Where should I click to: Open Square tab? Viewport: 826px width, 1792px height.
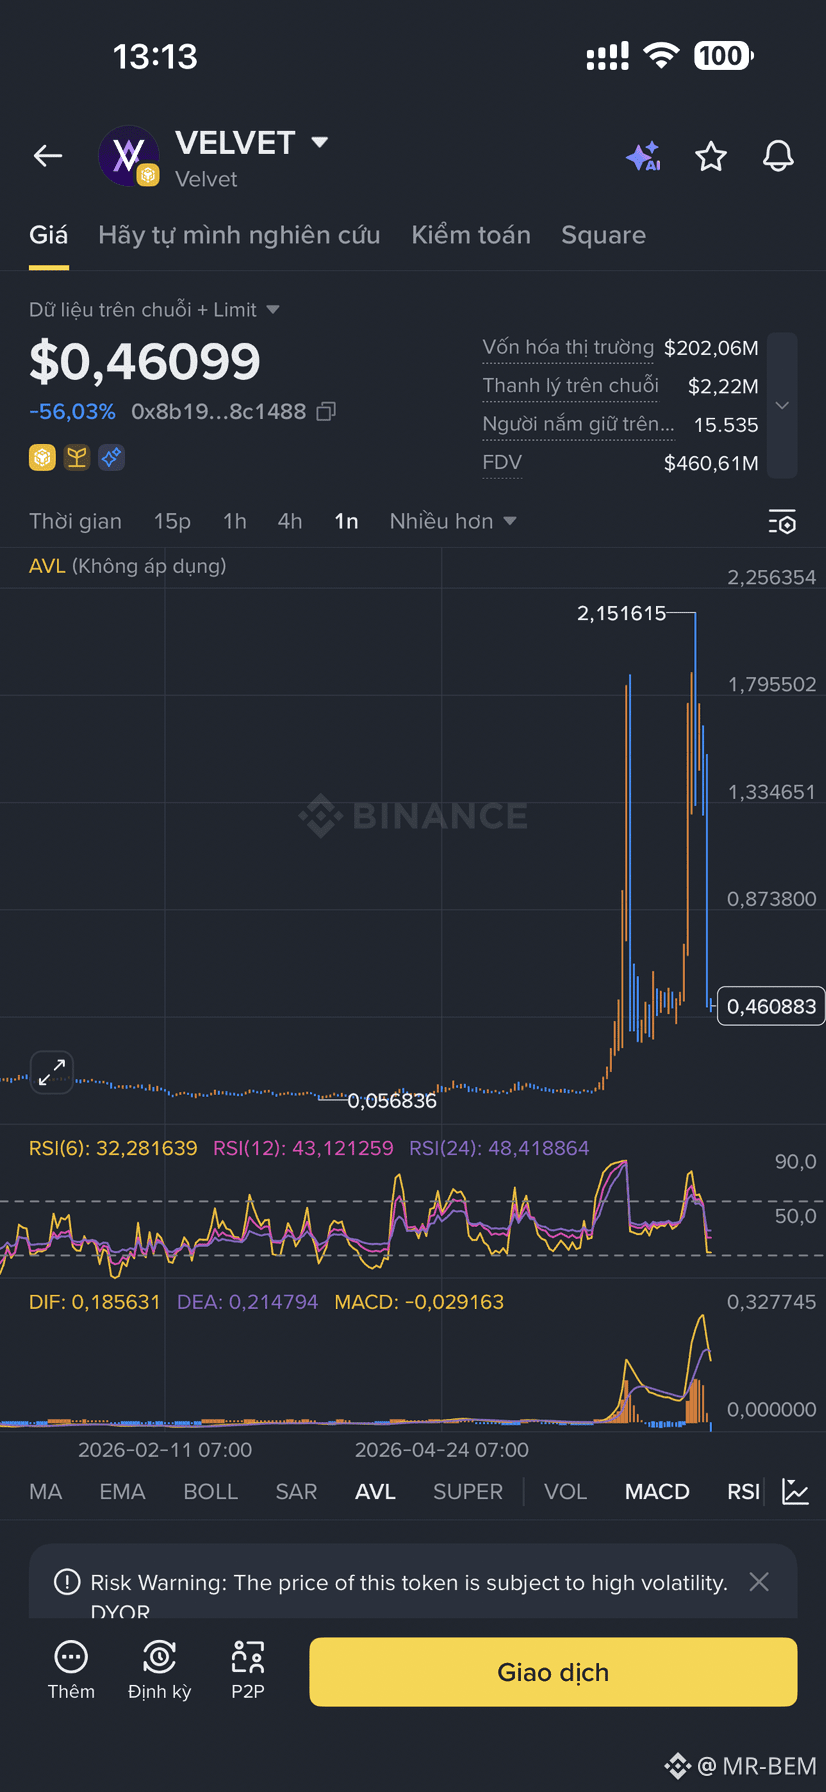603,235
